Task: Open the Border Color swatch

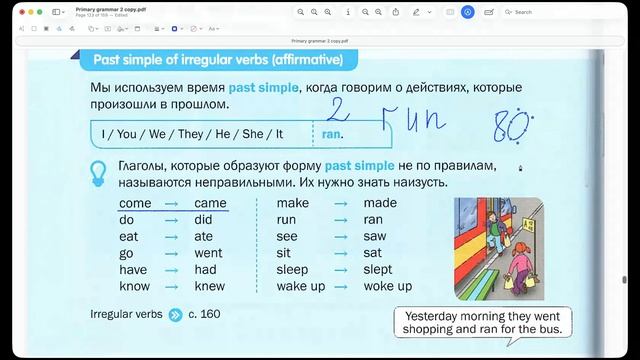Action: (x=174, y=29)
